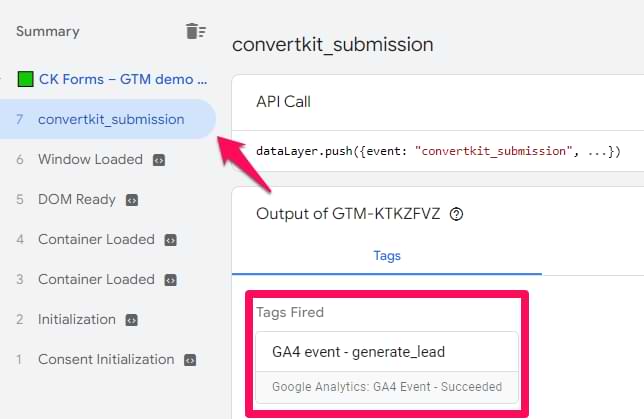The height and width of the screenshot is (419, 644).
Task: Open help icon beside Output of GTM-KTKZFVZ
Action: [457, 214]
